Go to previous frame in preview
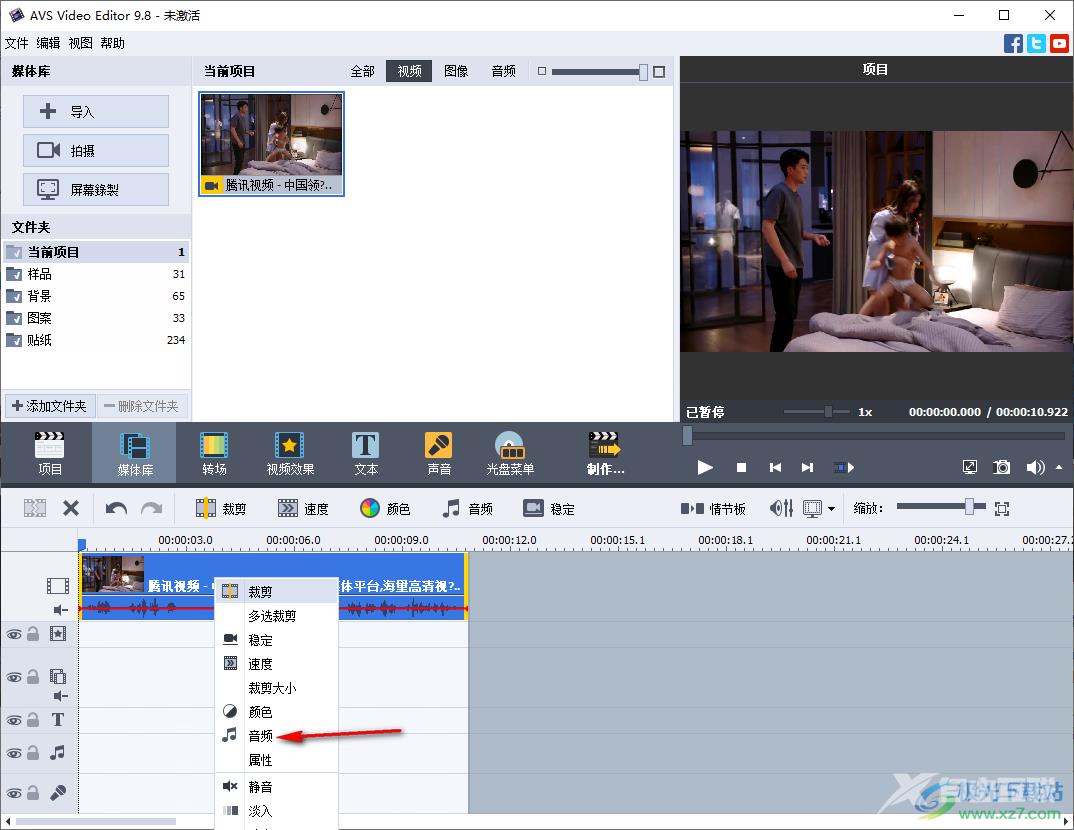Screen dimensions: 1074x830 775,467
